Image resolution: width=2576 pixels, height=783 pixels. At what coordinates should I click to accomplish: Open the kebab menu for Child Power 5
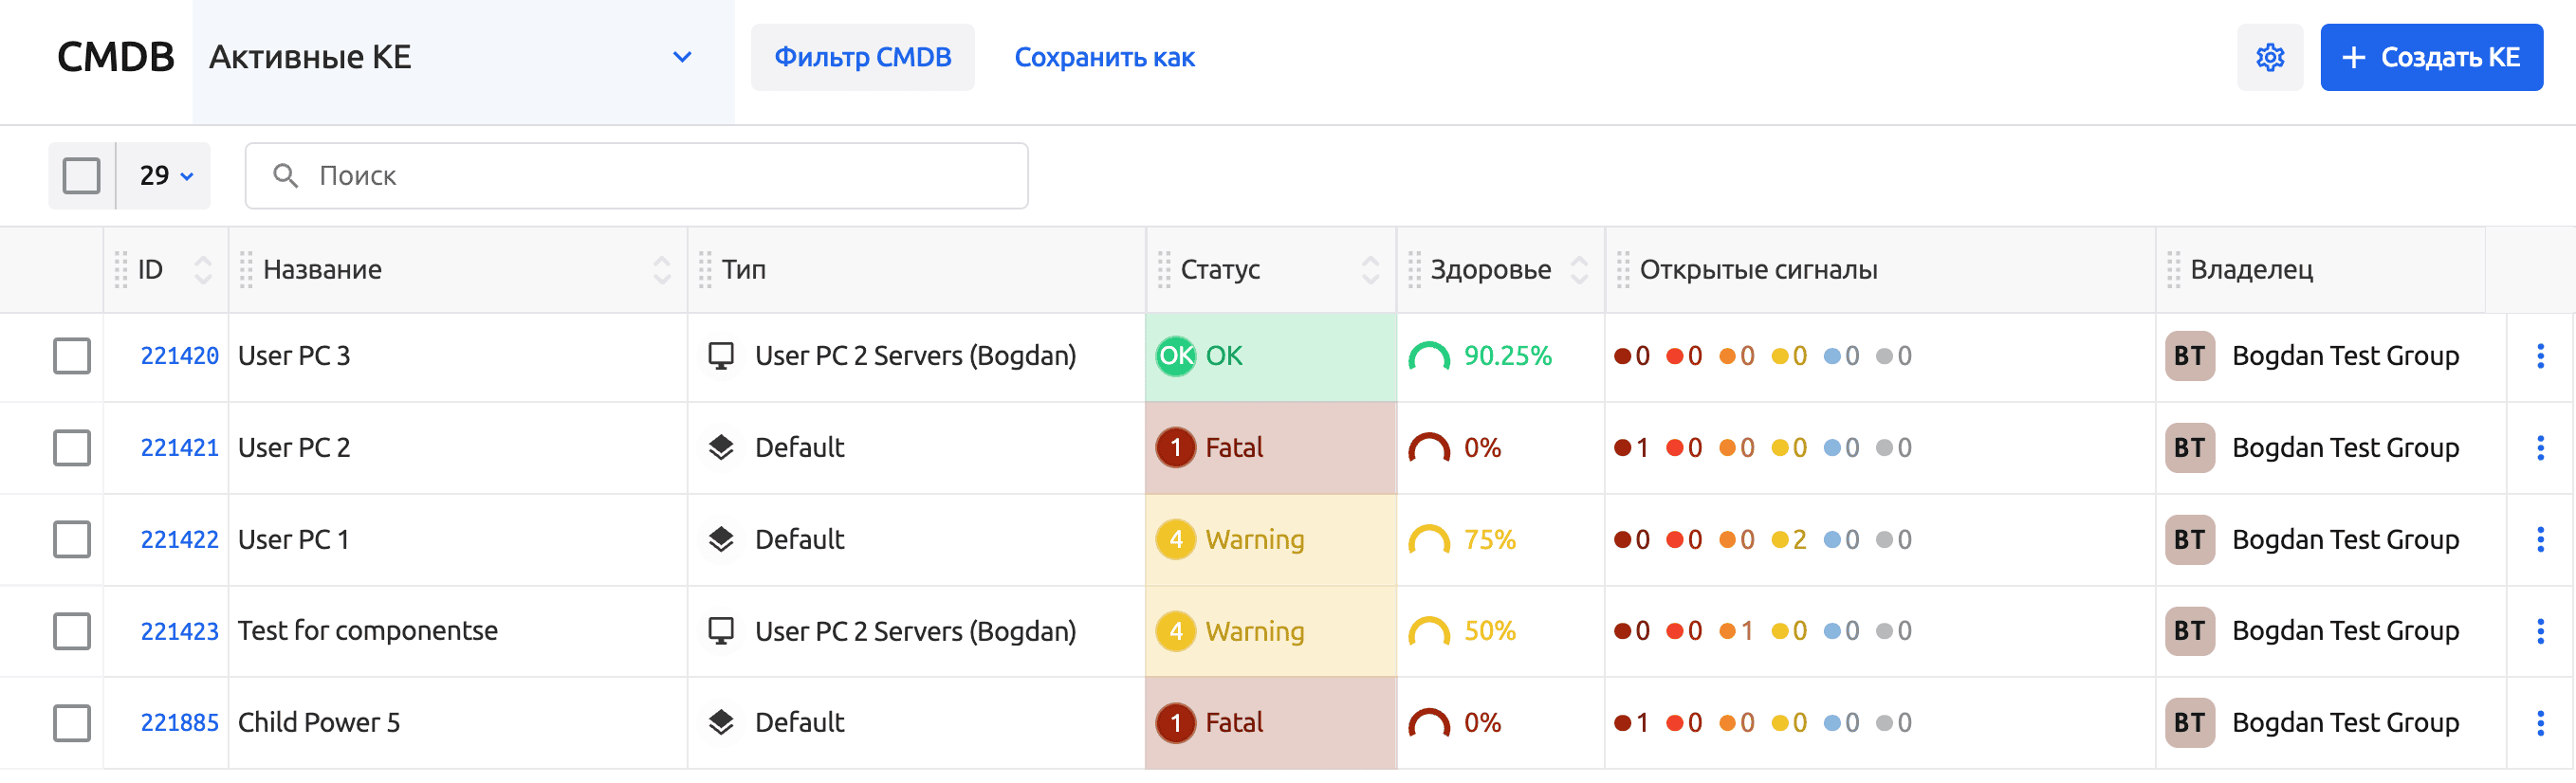[x=2539, y=723]
